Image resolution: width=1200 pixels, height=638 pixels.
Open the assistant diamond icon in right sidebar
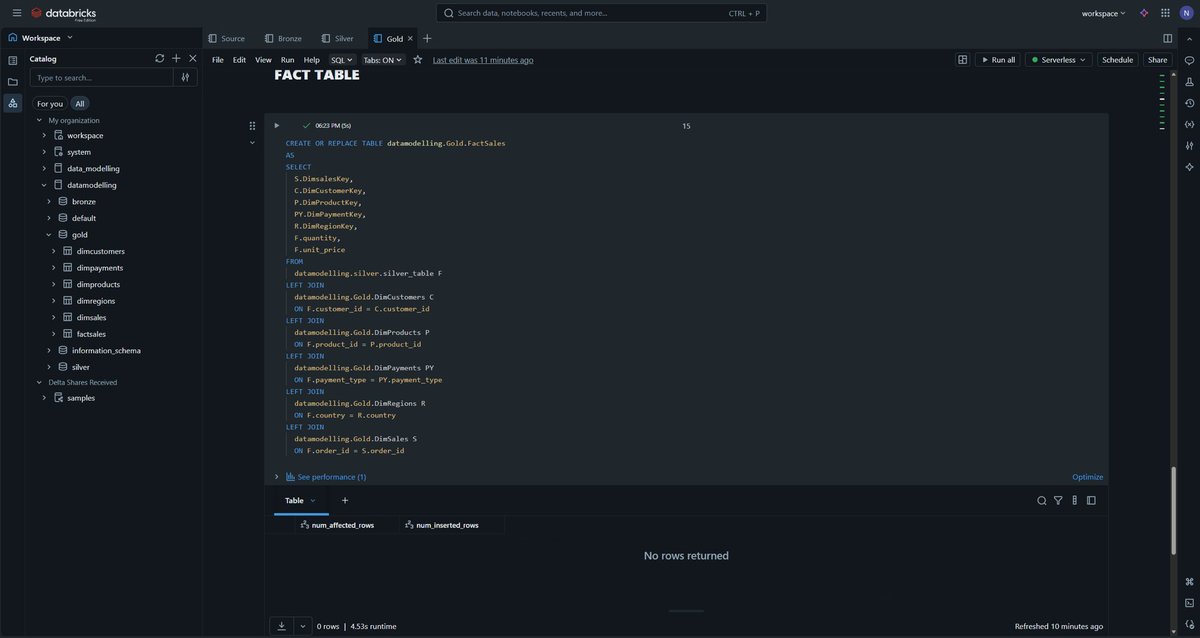(1189, 166)
